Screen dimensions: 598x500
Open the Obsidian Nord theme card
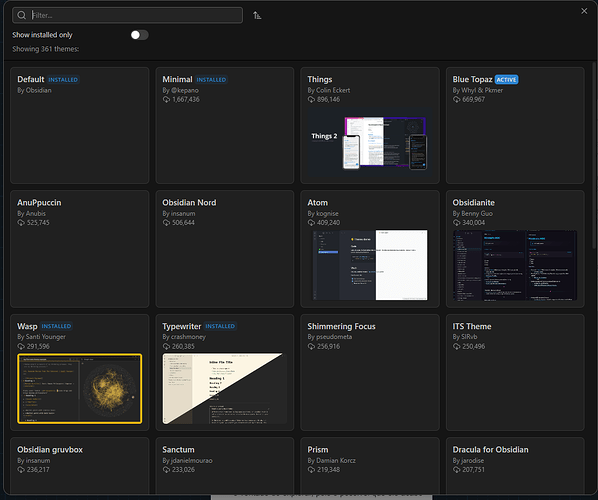point(225,249)
